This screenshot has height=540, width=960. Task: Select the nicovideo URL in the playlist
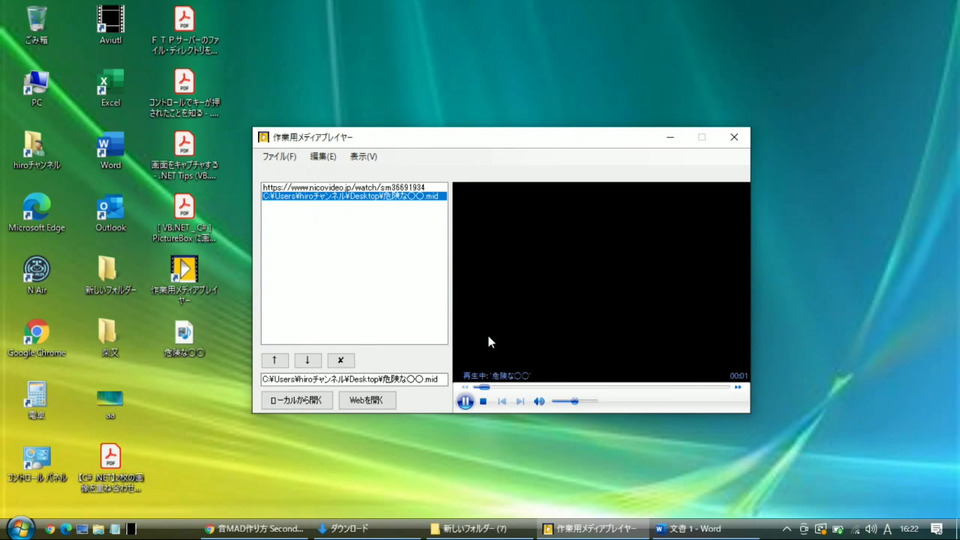tap(344, 187)
